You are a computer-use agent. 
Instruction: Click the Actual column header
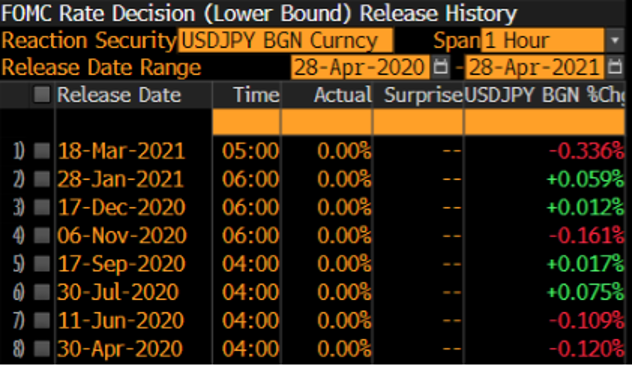coord(343,95)
